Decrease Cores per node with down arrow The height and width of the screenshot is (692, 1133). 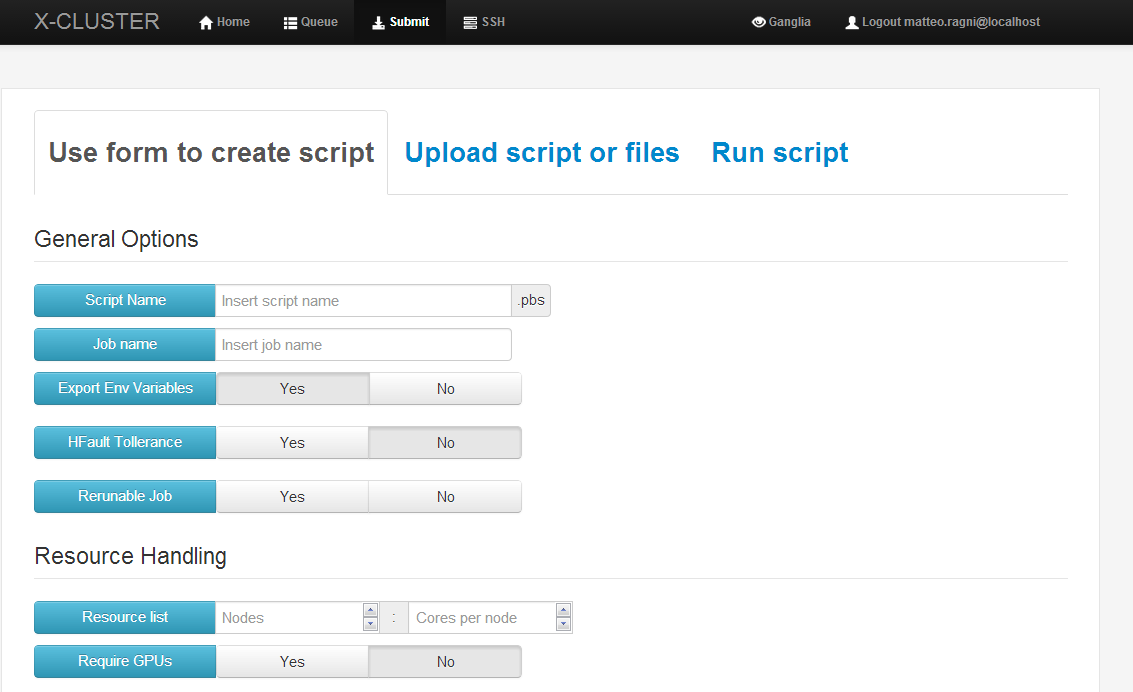pyautogui.click(x=564, y=624)
